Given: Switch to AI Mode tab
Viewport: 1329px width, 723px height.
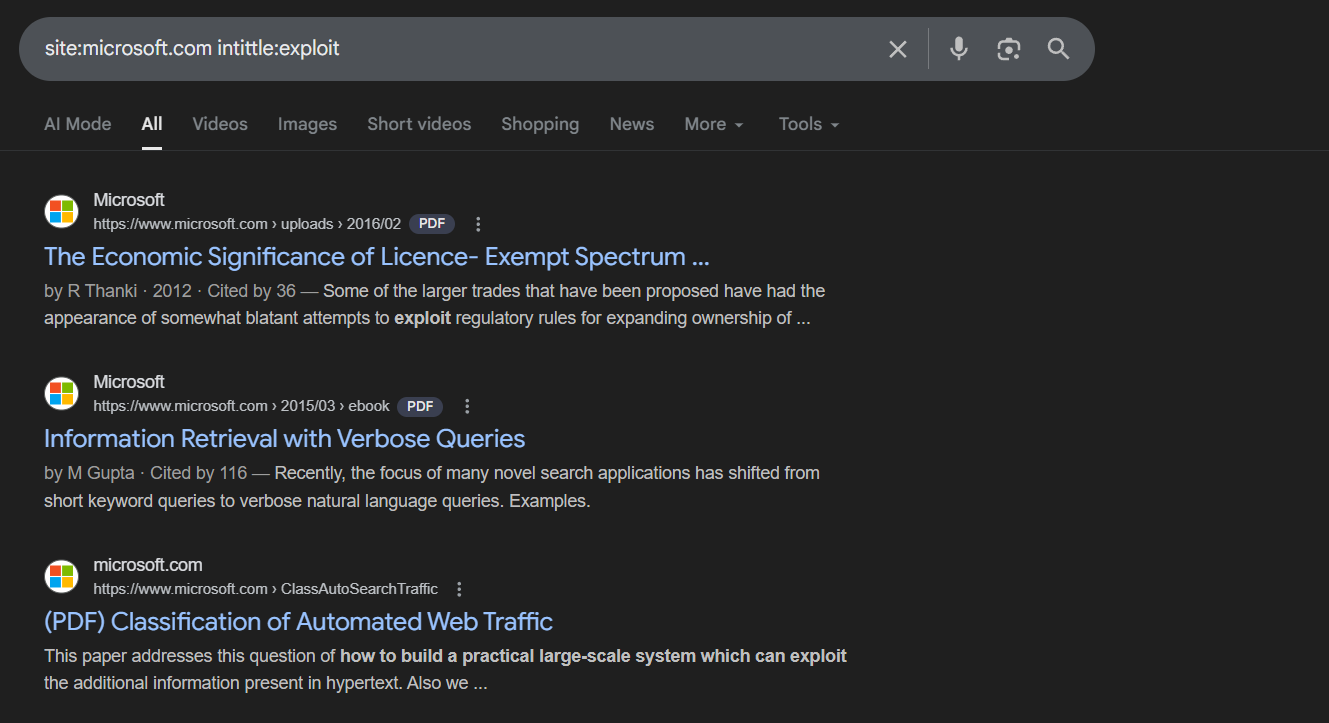Looking at the screenshot, I should click(78, 124).
